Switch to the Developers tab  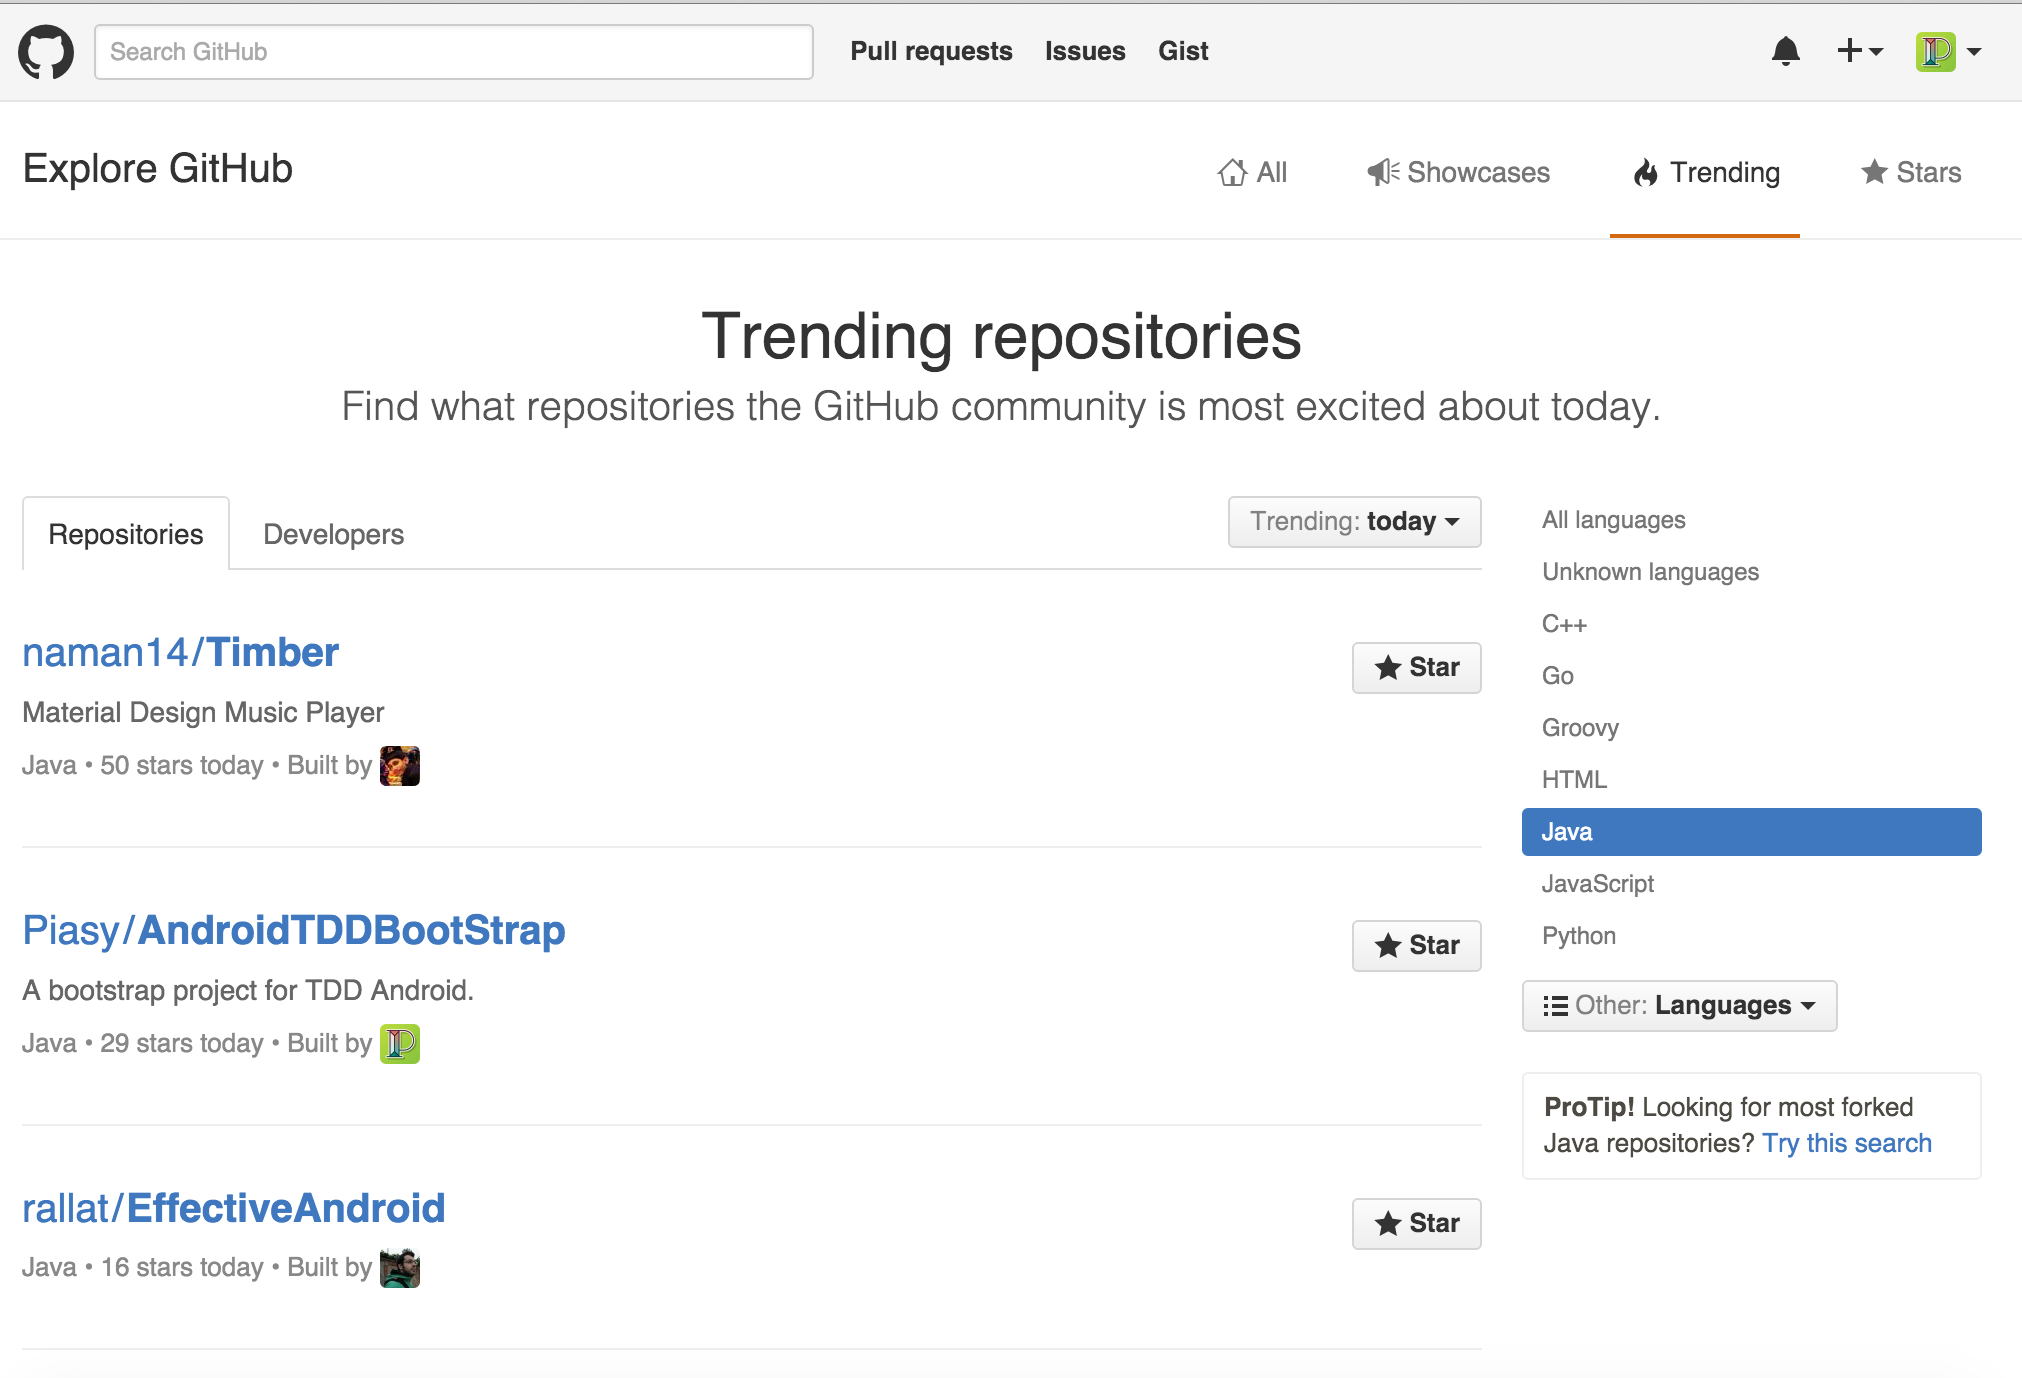(x=333, y=535)
